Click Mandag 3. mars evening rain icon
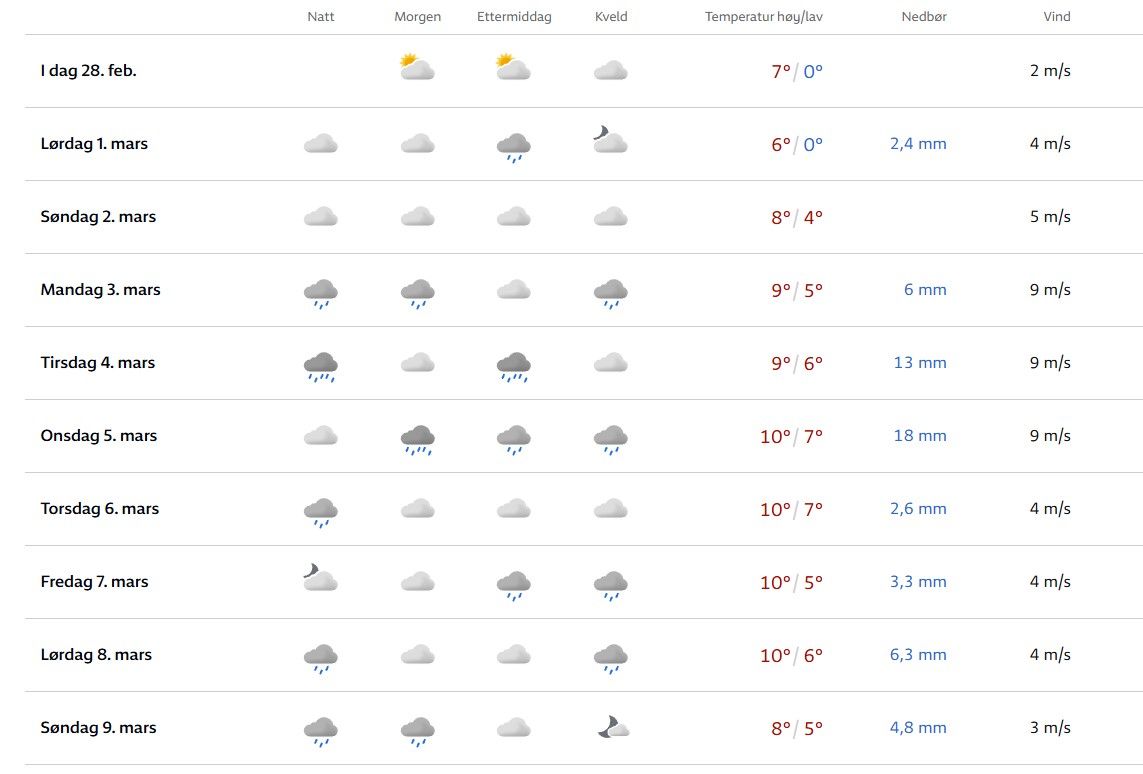1143x774 pixels. [610, 293]
